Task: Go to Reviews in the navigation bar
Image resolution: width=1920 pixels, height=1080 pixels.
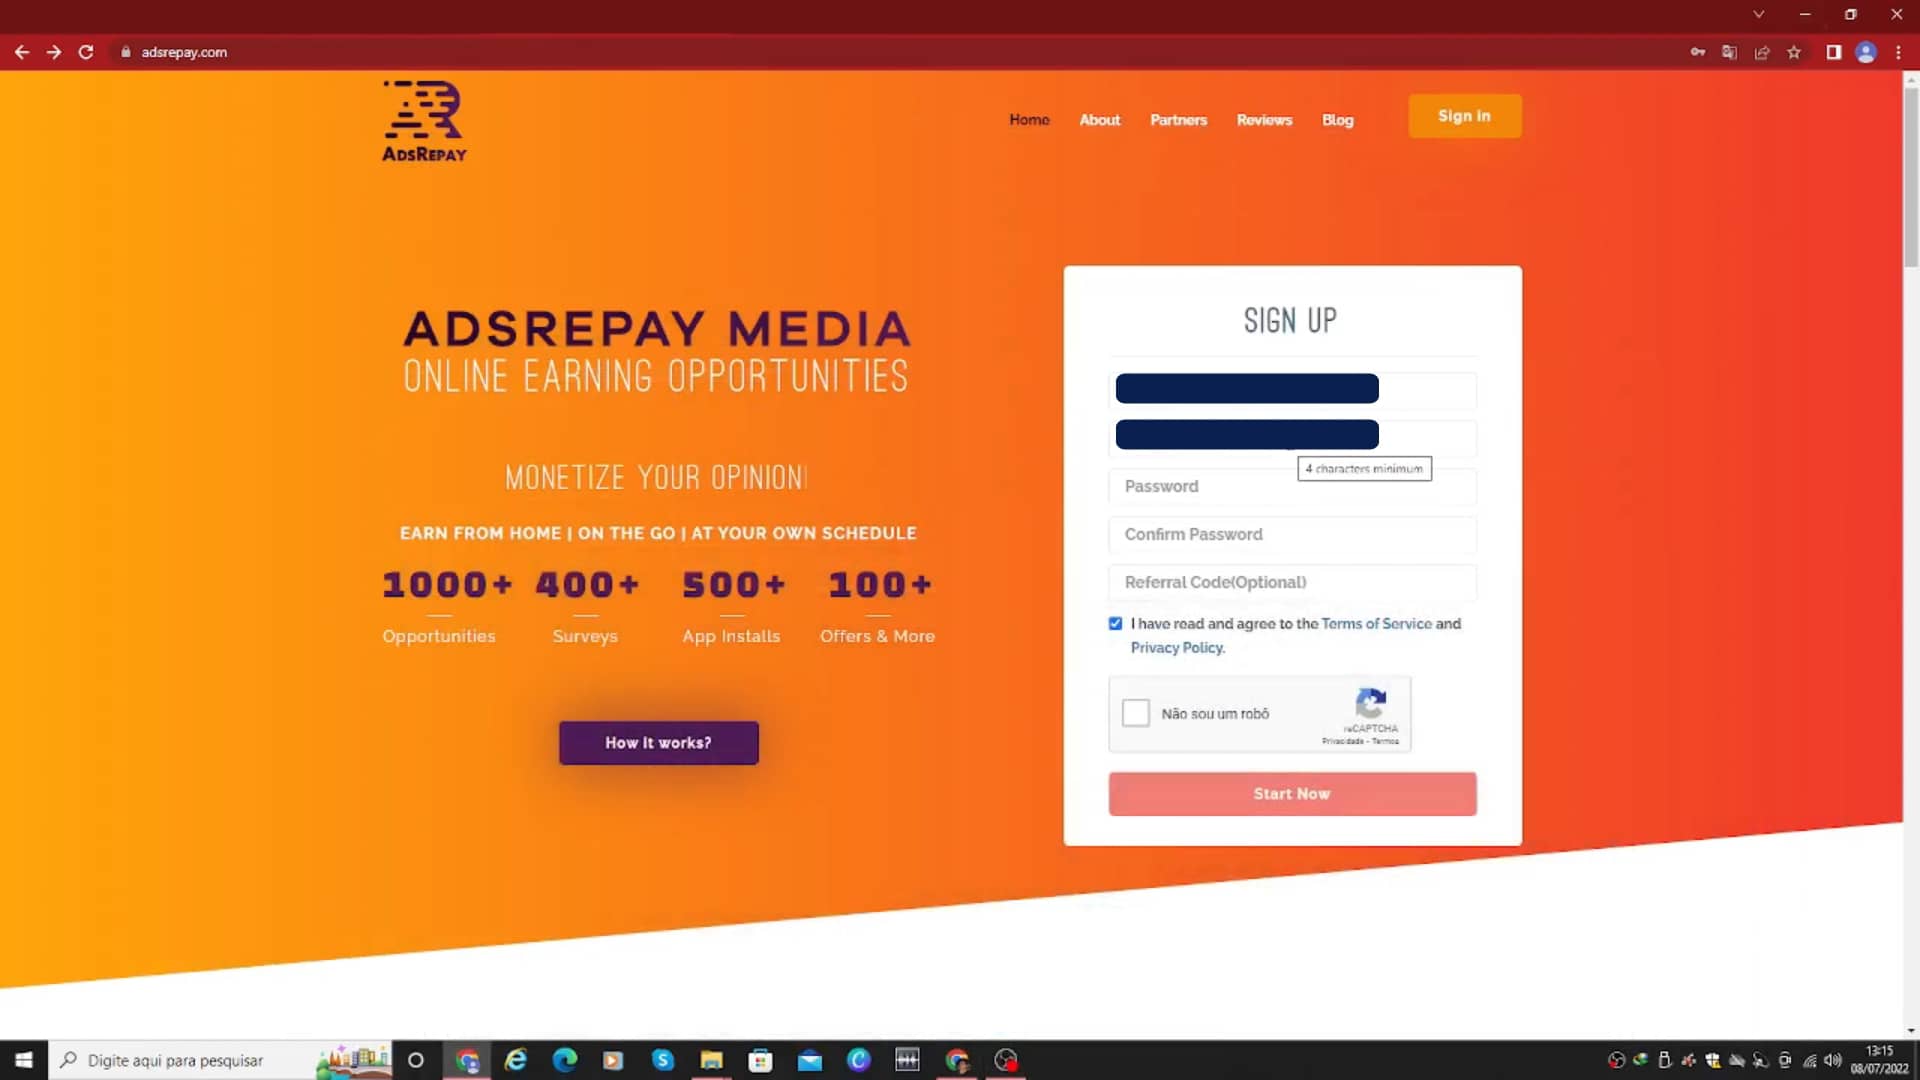Action: click(1264, 120)
